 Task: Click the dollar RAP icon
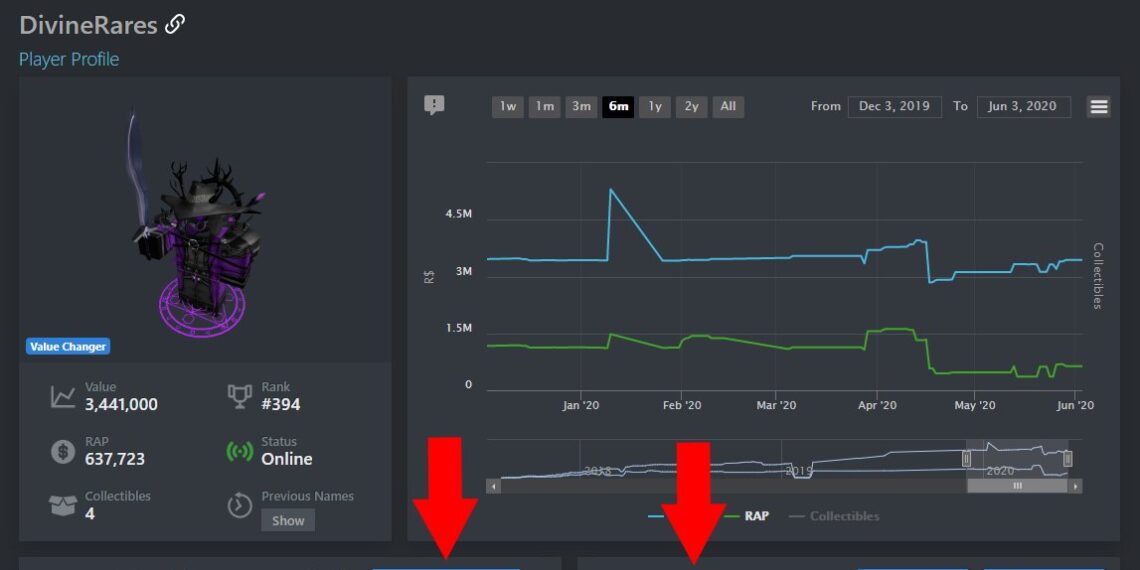[63, 451]
